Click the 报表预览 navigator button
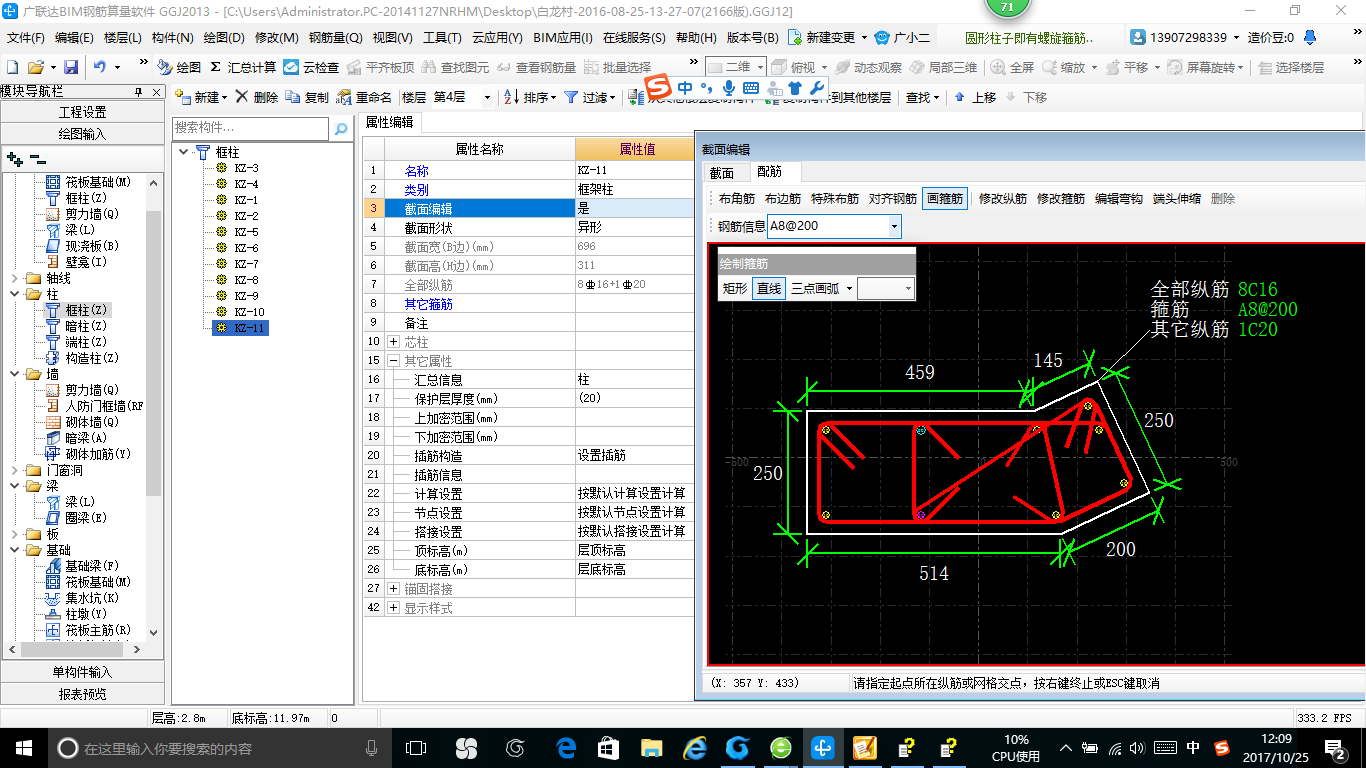 click(82, 694)
